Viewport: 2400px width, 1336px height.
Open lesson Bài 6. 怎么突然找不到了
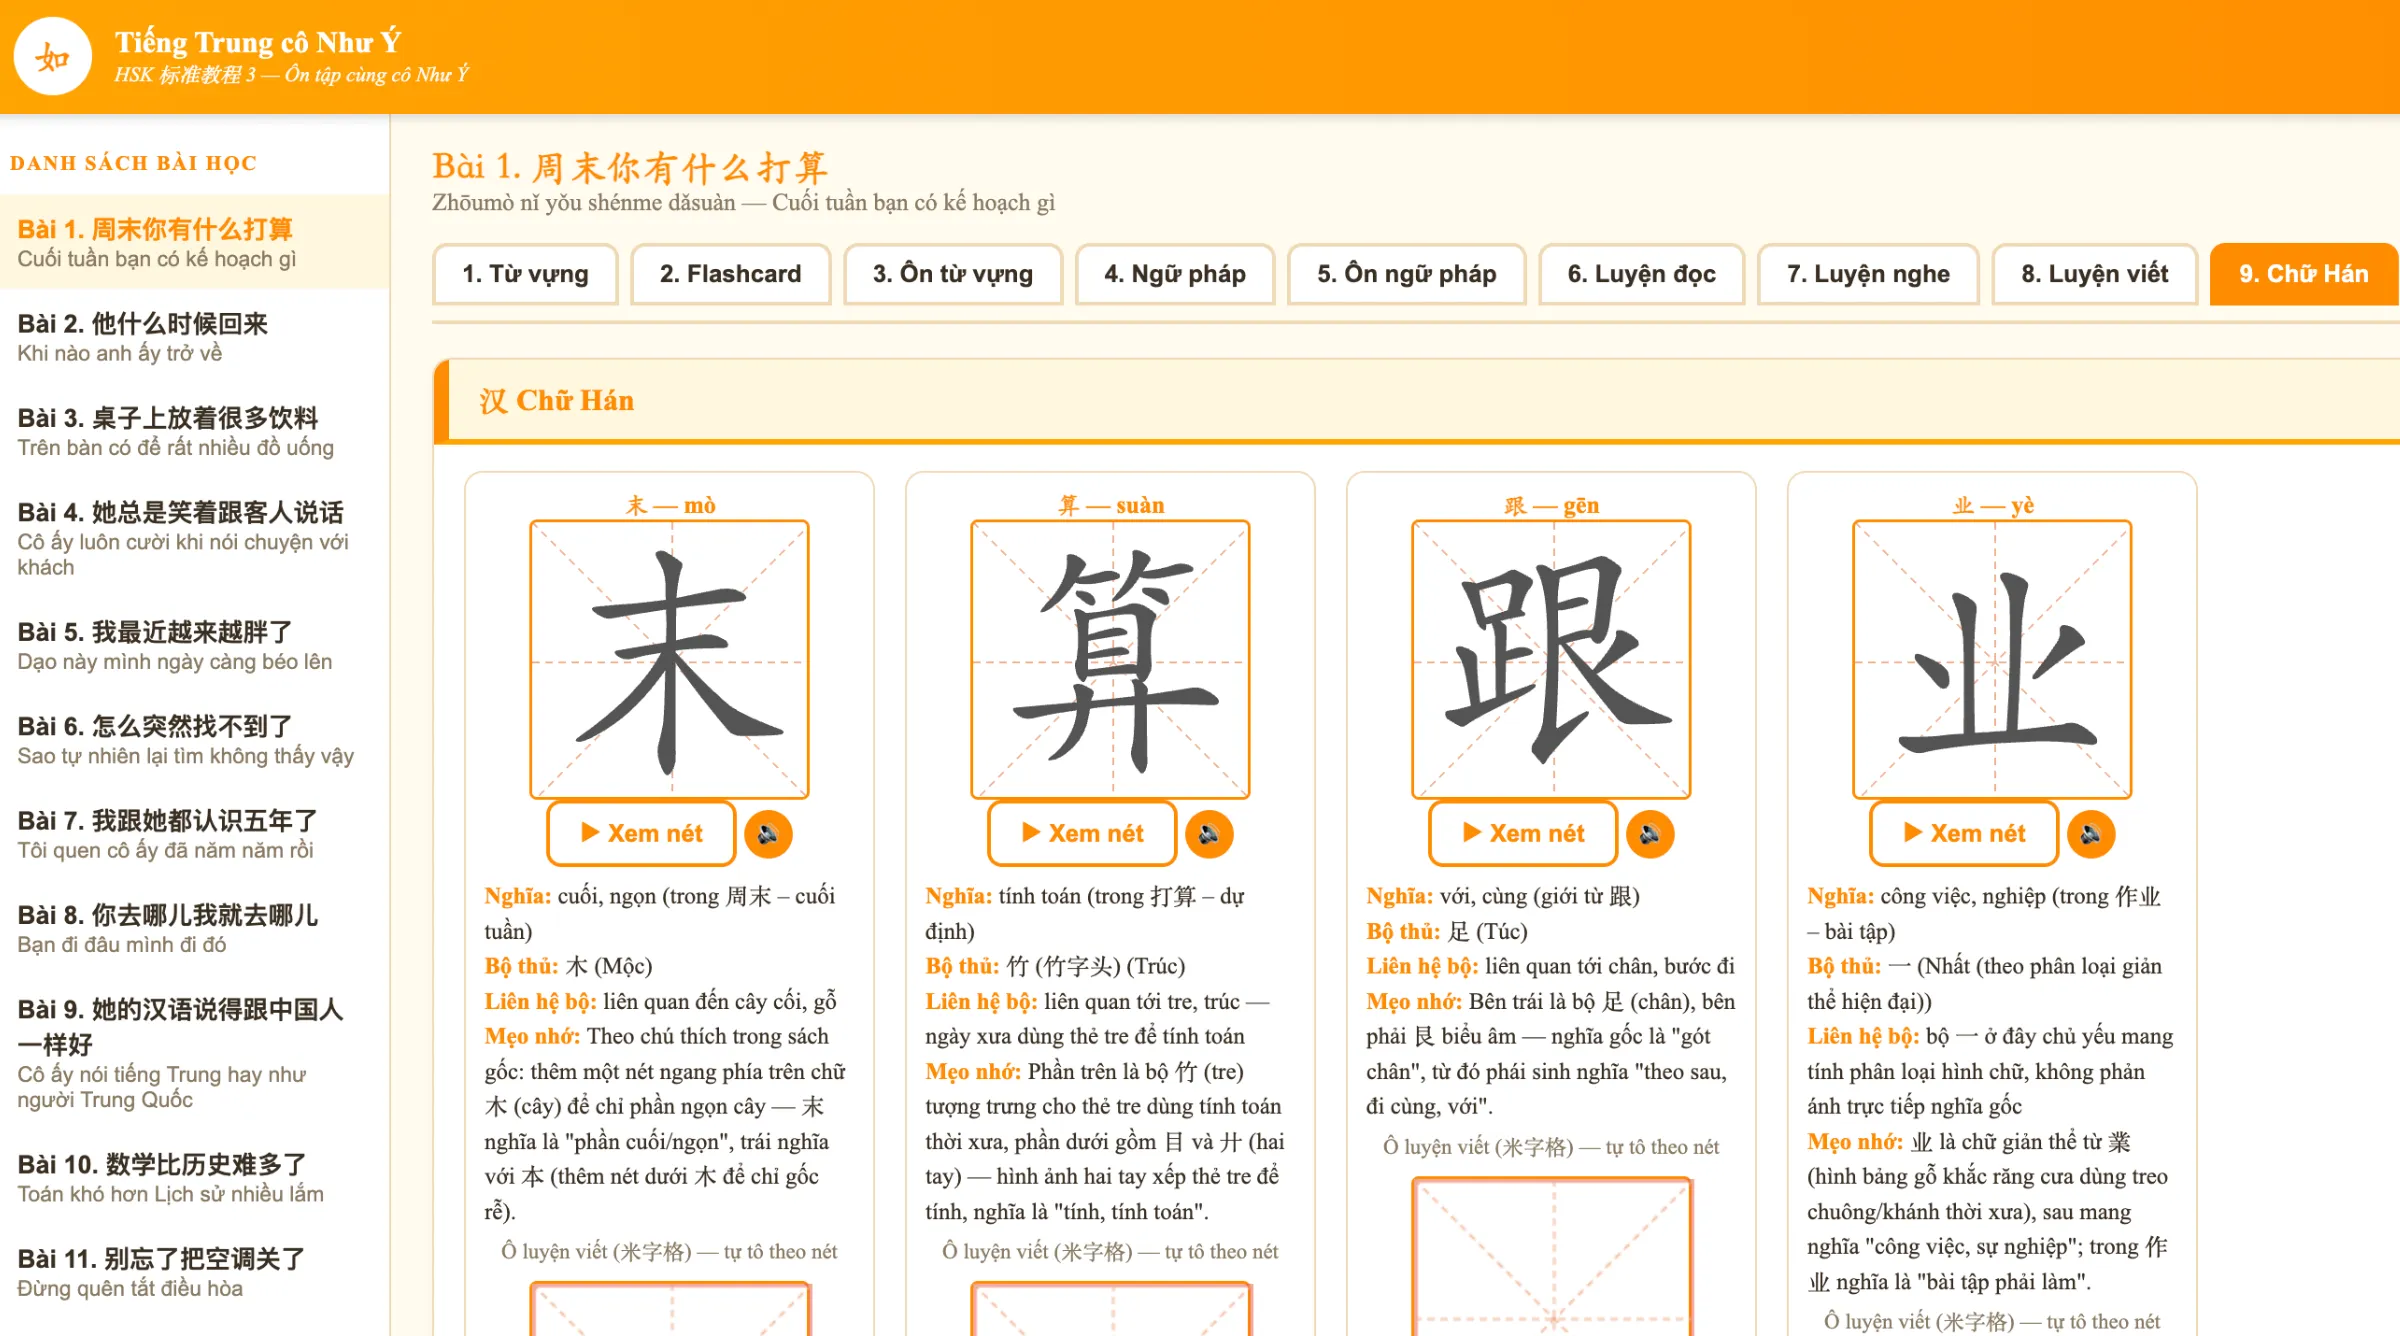(194, 739)
